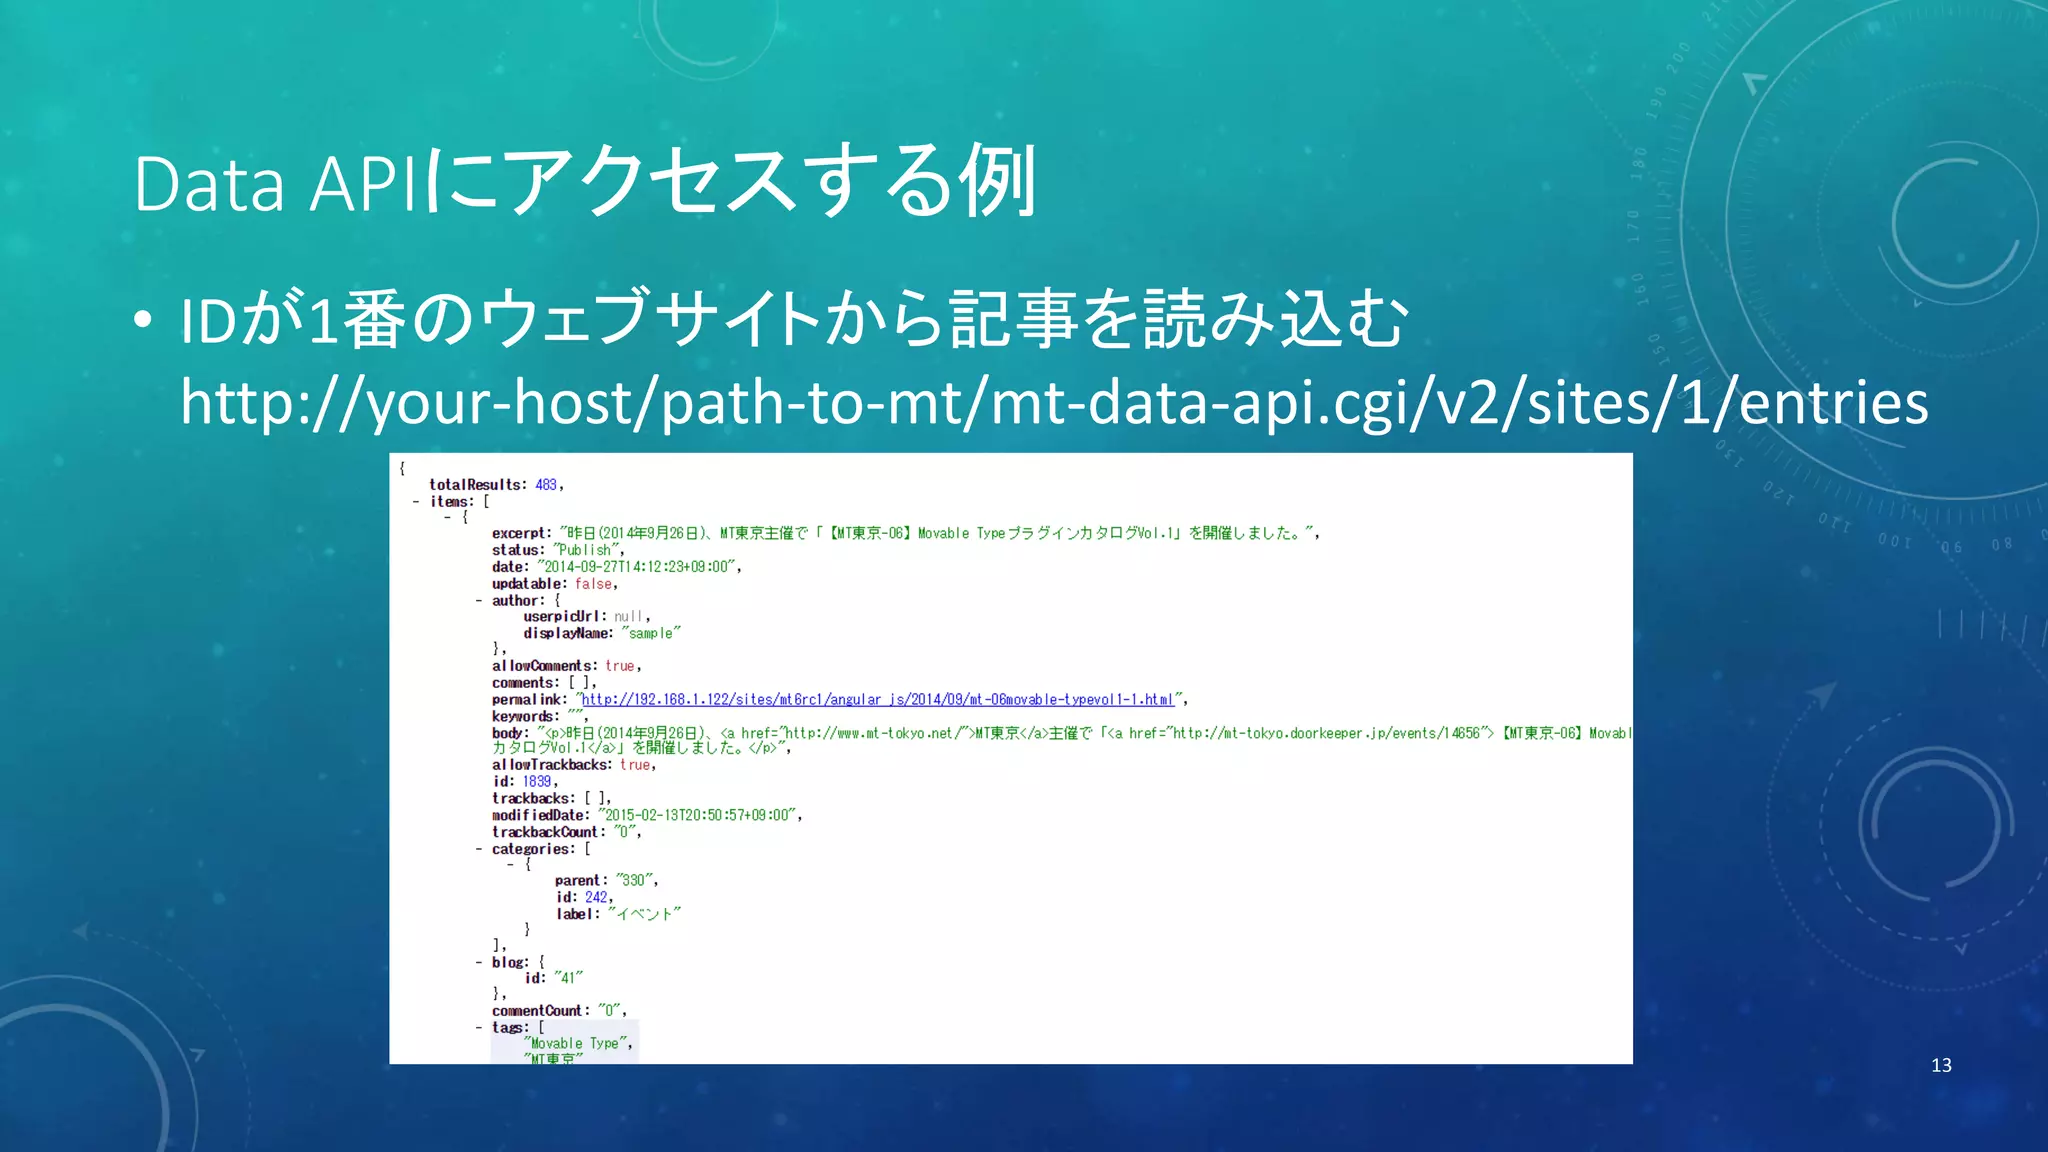Screen dimensions: 2048x1152
Task: Select the slide title "Data APIにアクセスする例"
Action: coord(587,182)
